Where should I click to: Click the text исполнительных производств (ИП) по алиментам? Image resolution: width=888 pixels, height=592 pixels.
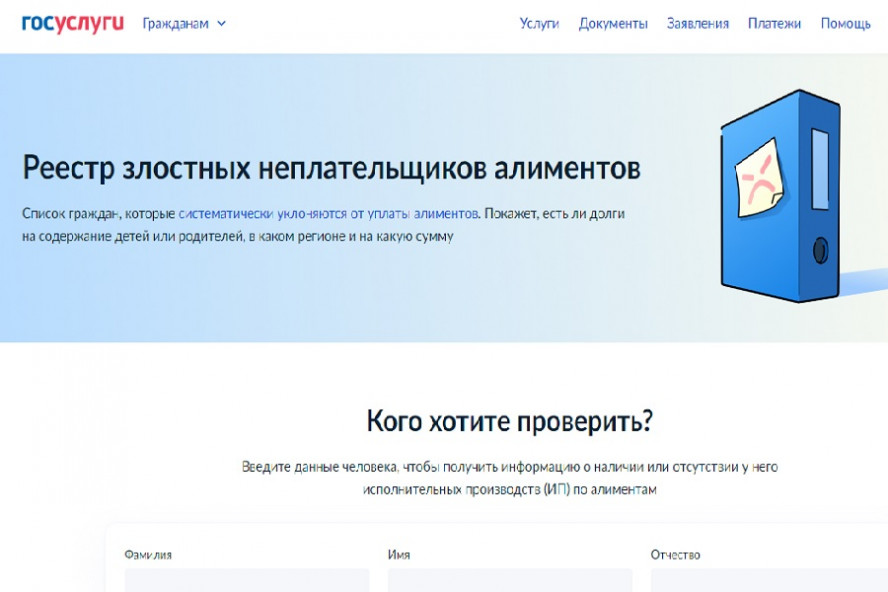point(510,489)
